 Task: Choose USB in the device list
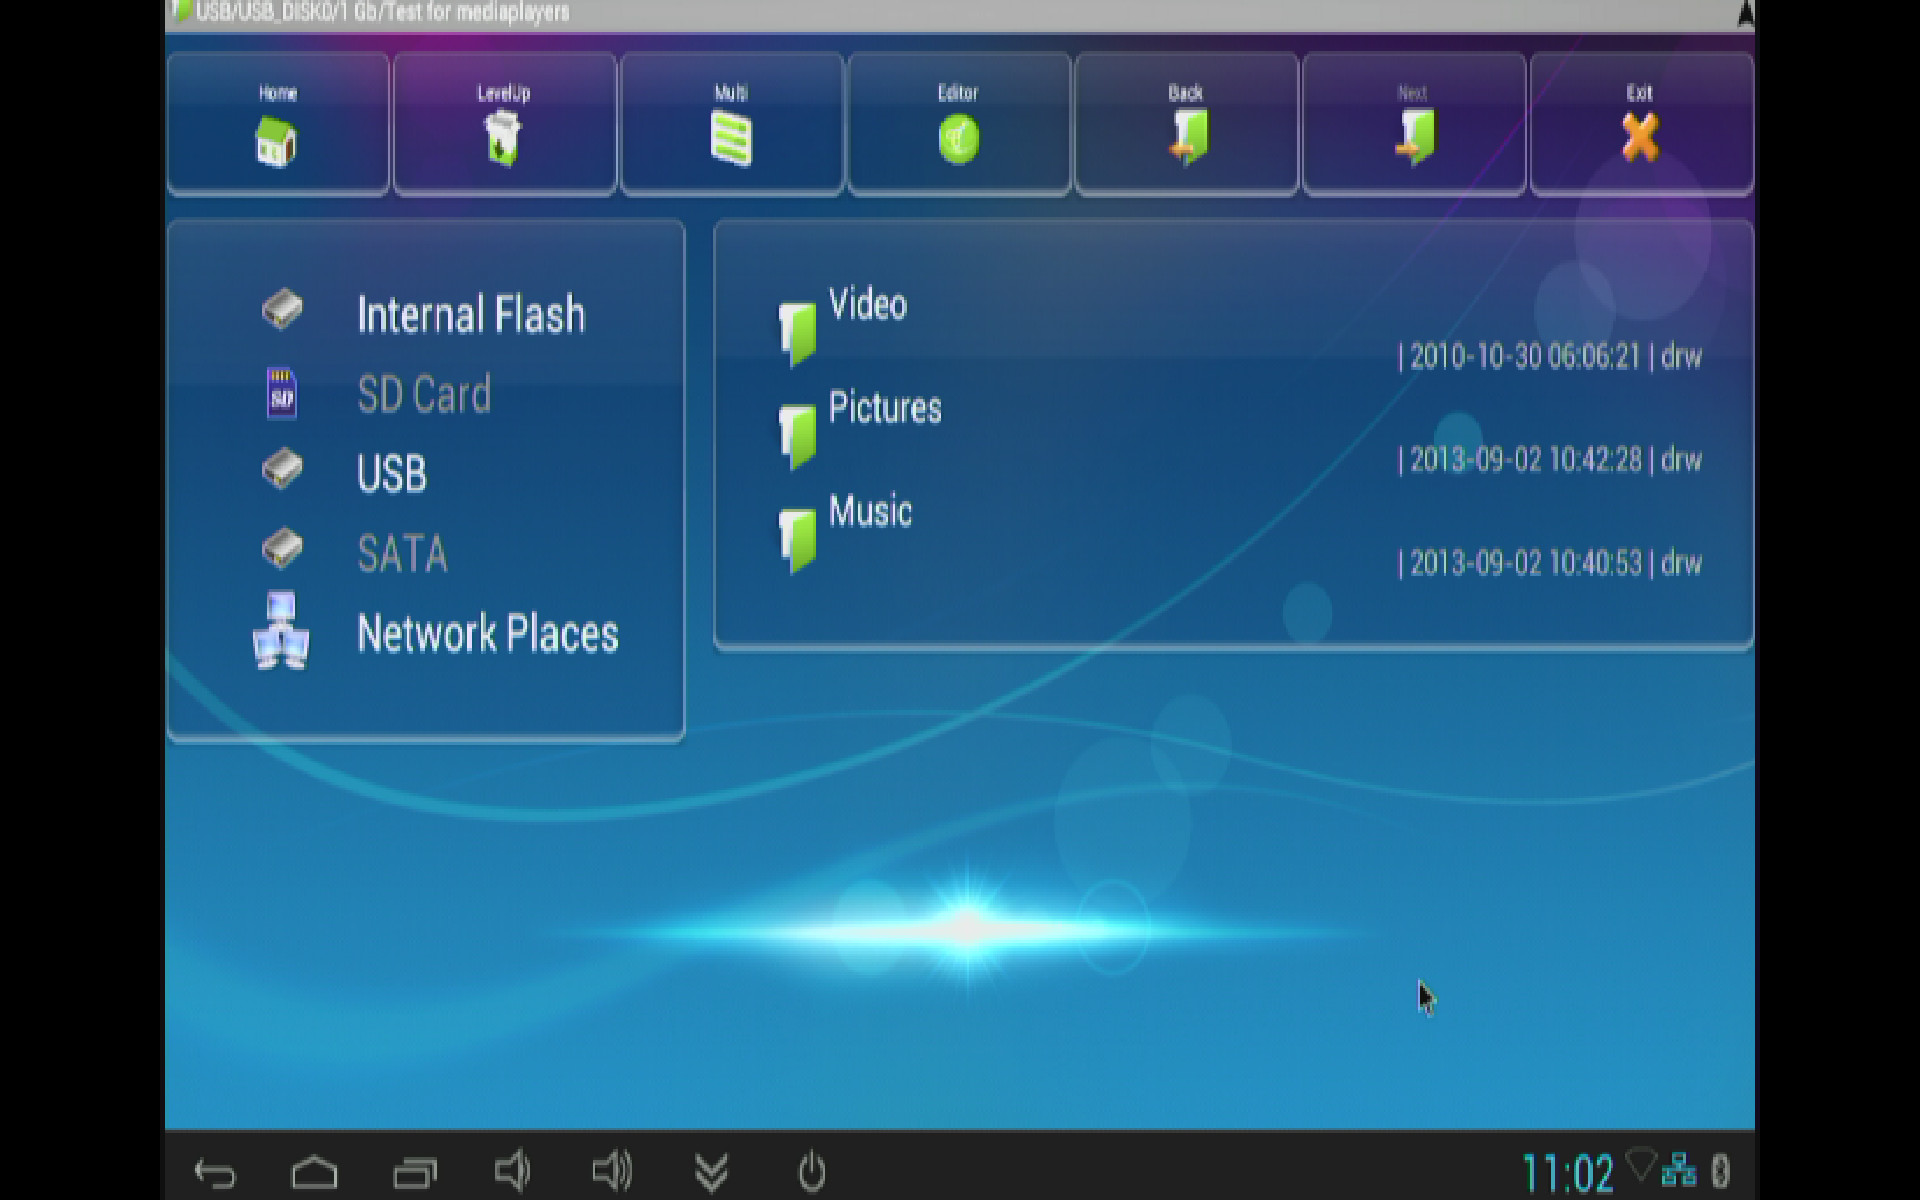click(391, 474)
